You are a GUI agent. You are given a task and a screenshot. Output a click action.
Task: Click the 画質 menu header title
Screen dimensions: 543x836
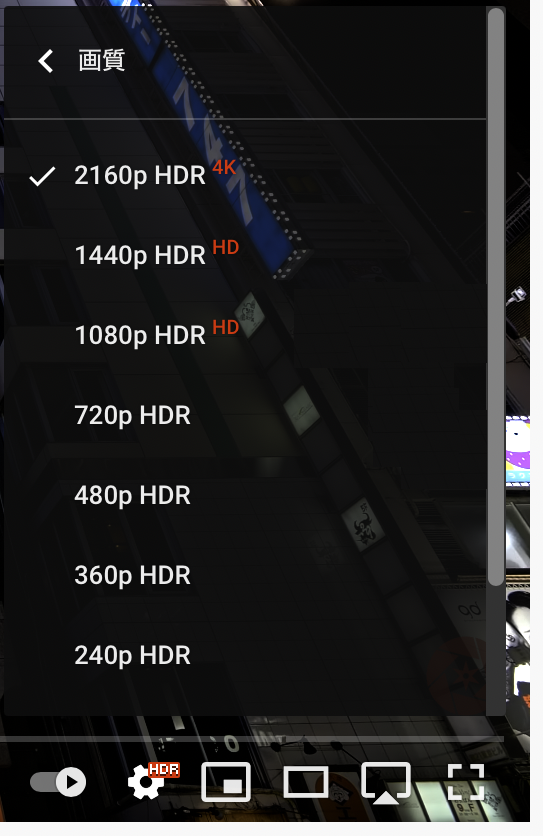coord(101,60)
